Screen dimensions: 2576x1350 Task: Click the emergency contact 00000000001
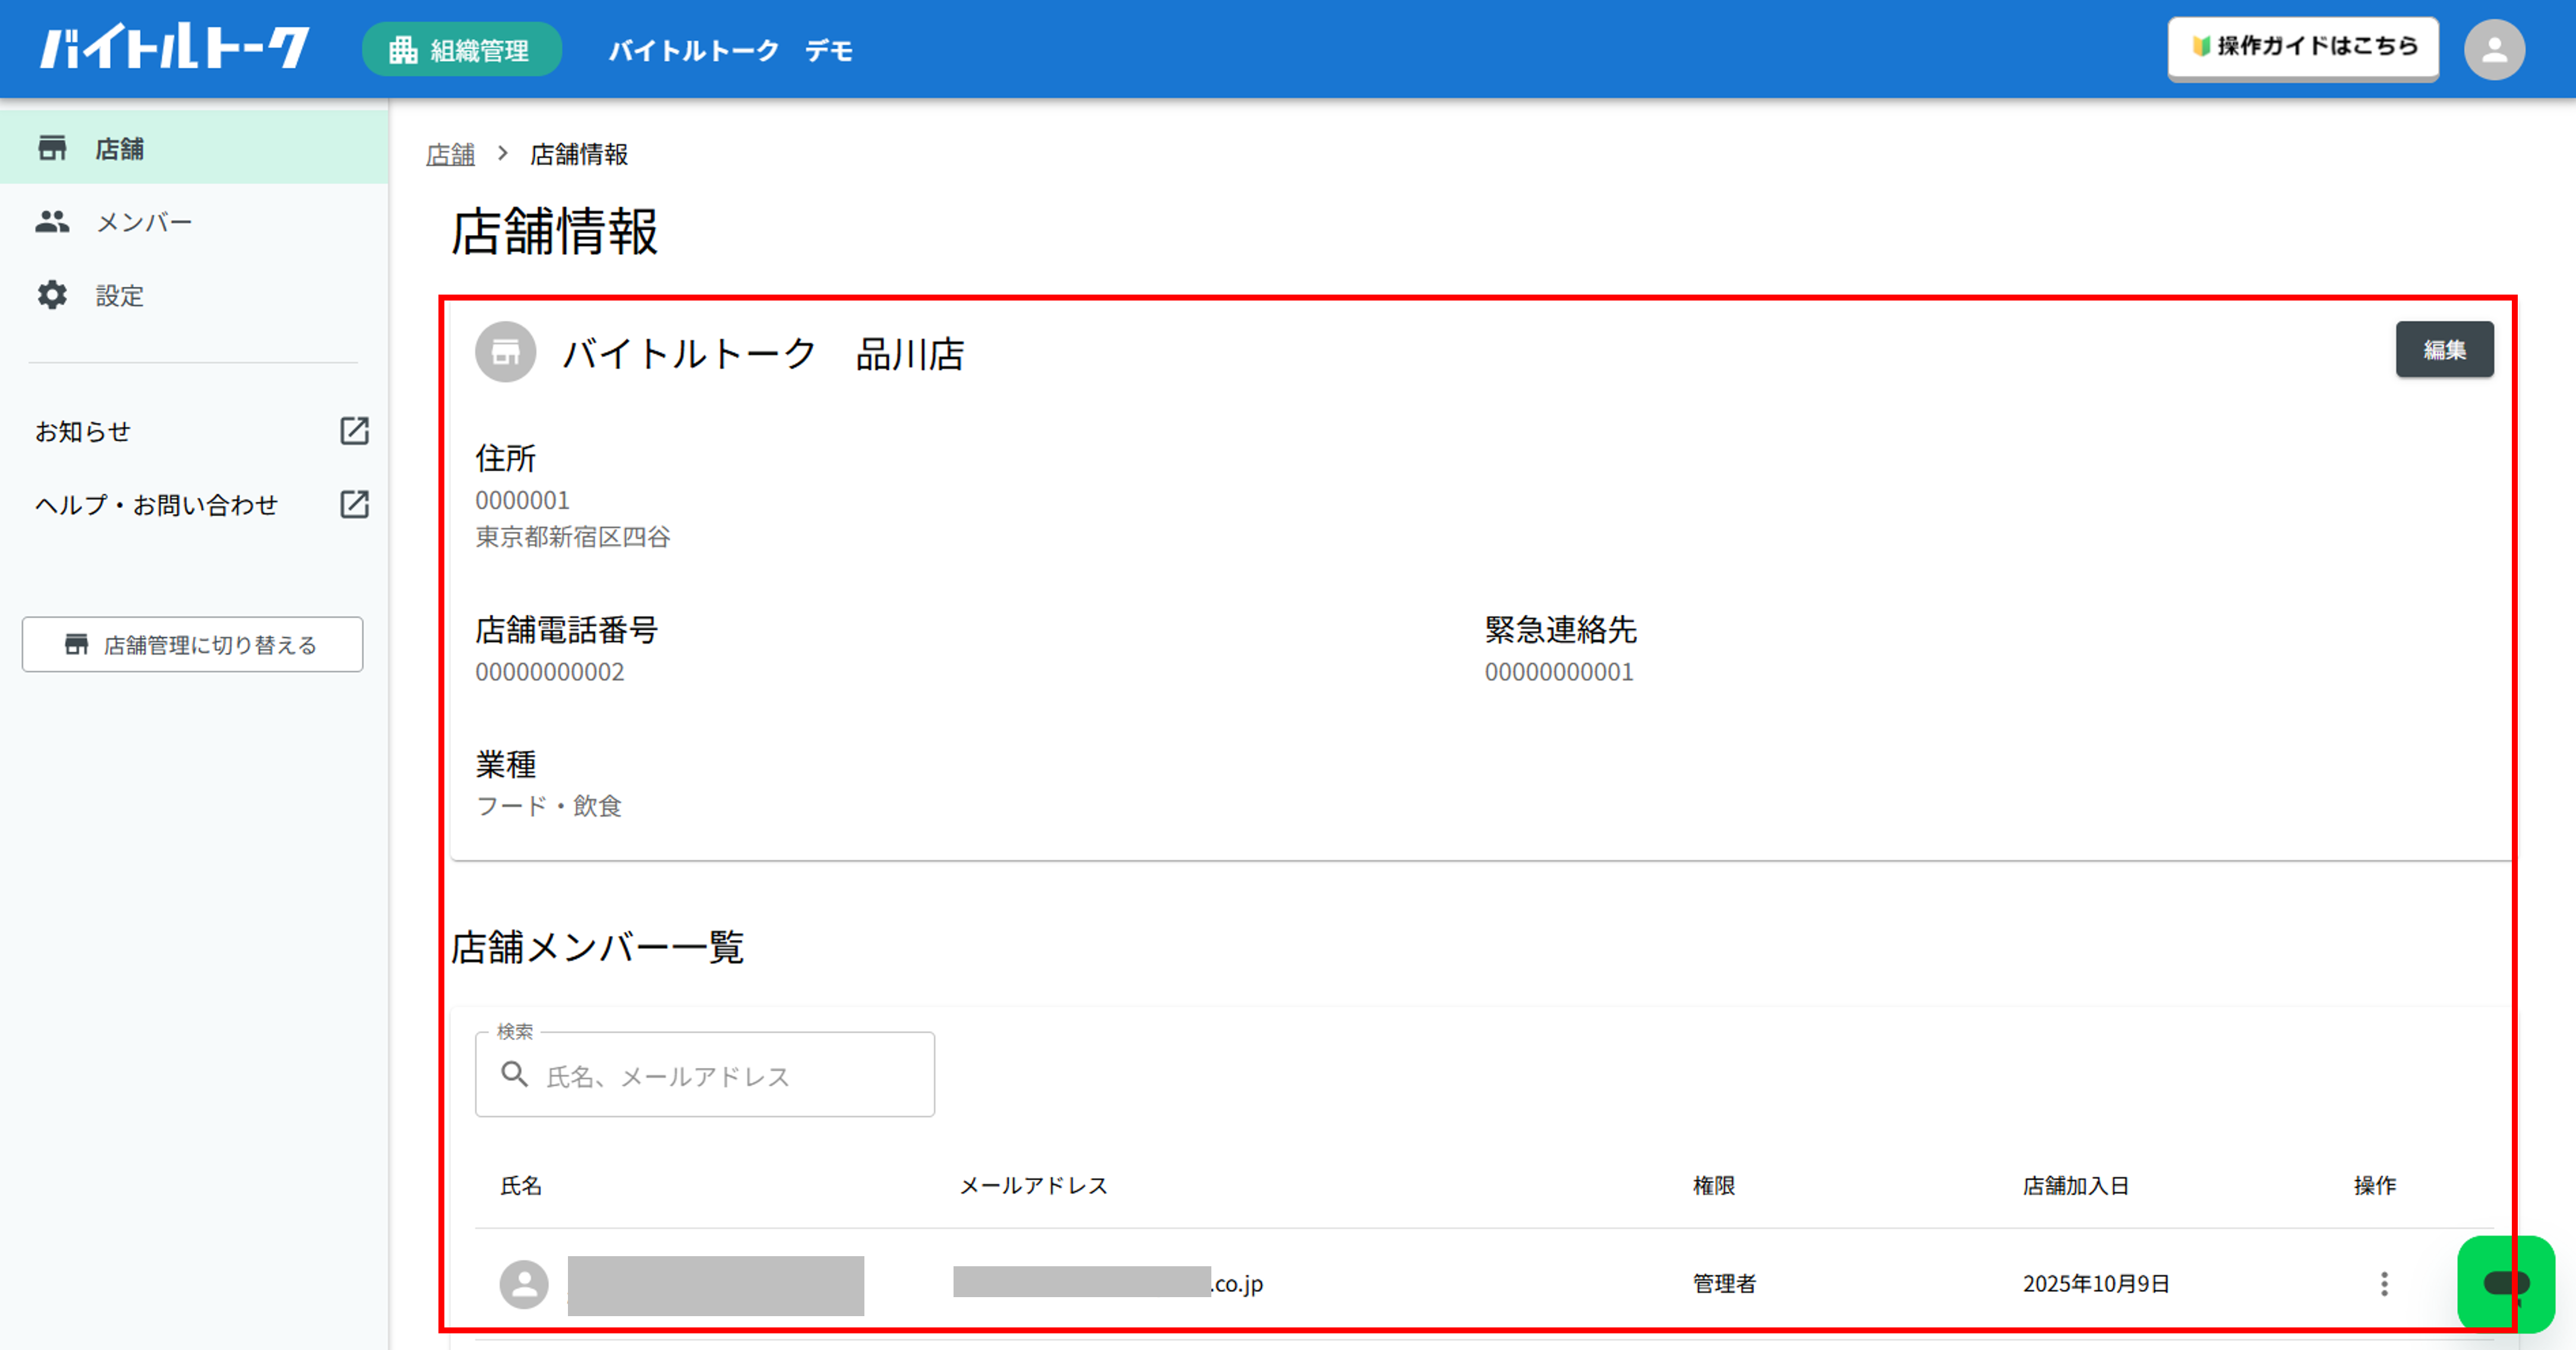pos(1559,672)
